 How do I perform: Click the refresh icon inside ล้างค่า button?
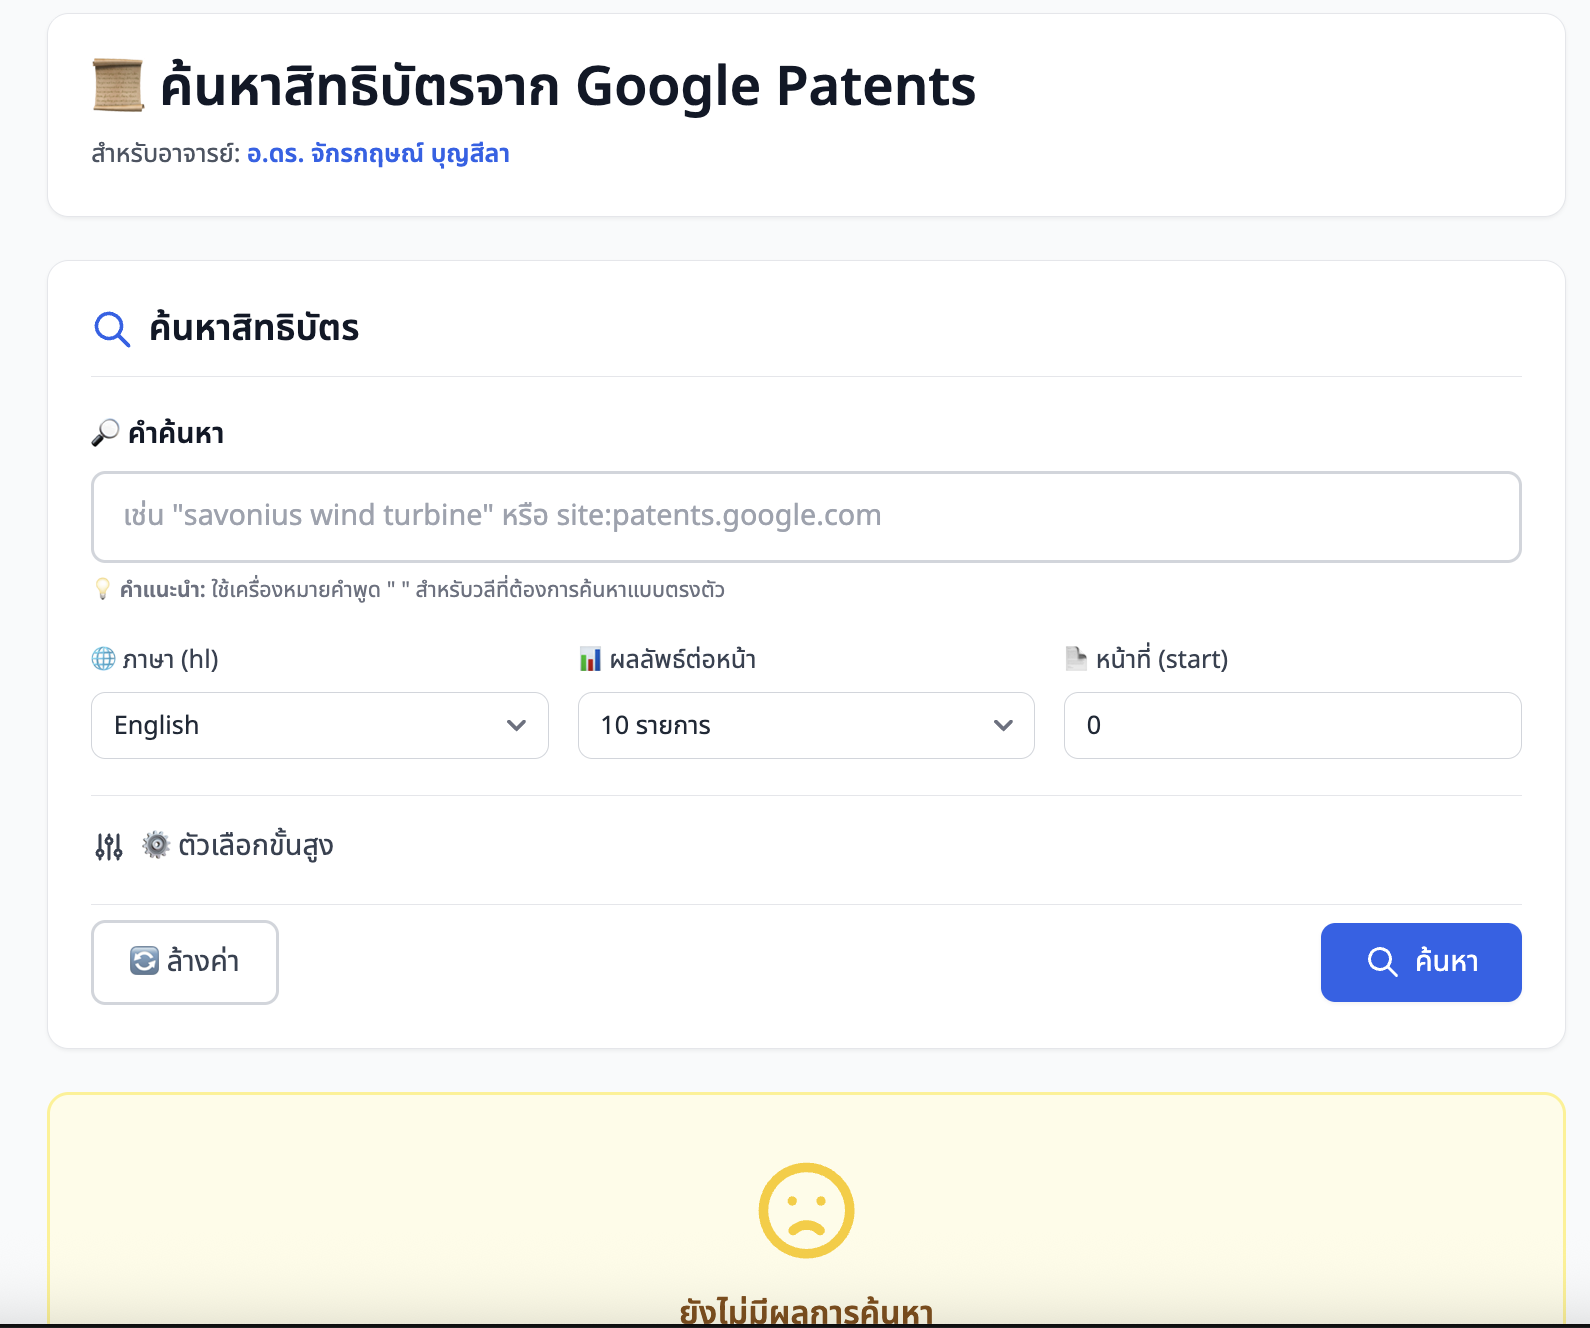144,961
